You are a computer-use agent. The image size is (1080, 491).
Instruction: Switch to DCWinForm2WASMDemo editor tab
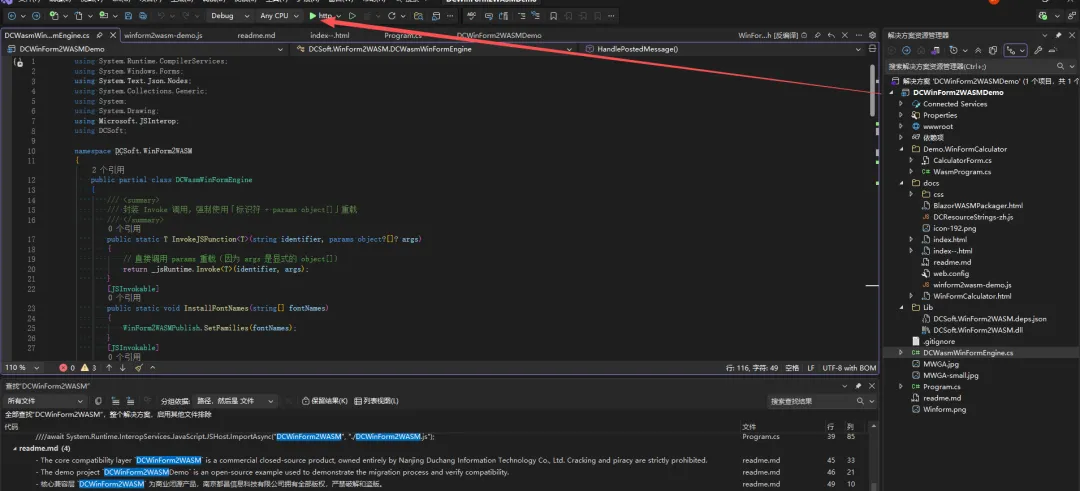499,35
